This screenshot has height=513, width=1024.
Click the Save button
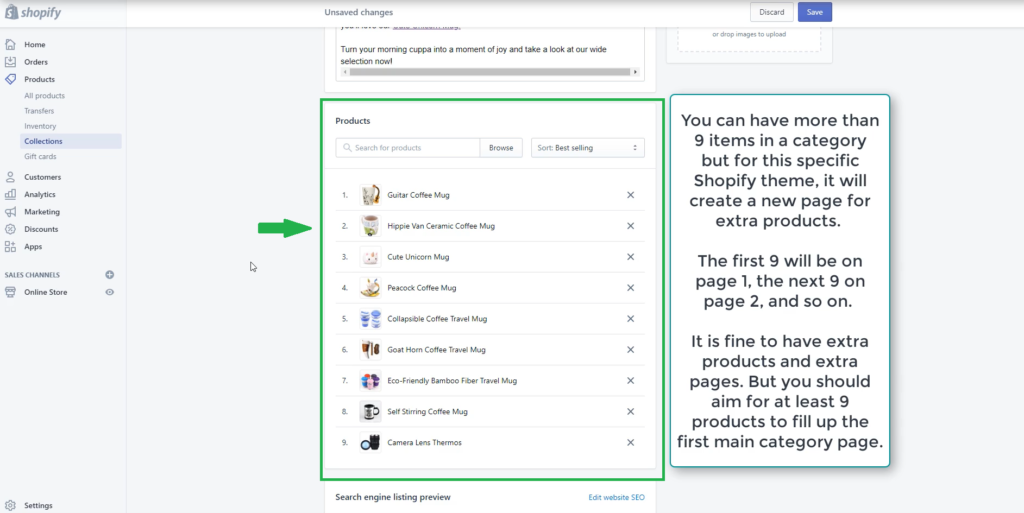[x=815, y=12]
